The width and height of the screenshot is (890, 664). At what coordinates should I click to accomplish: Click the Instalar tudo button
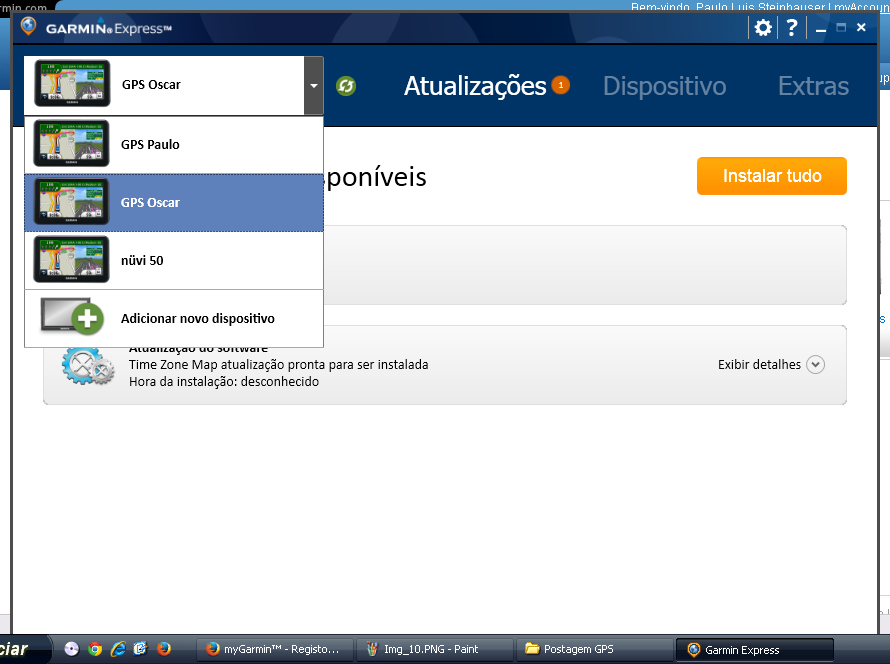772,176
